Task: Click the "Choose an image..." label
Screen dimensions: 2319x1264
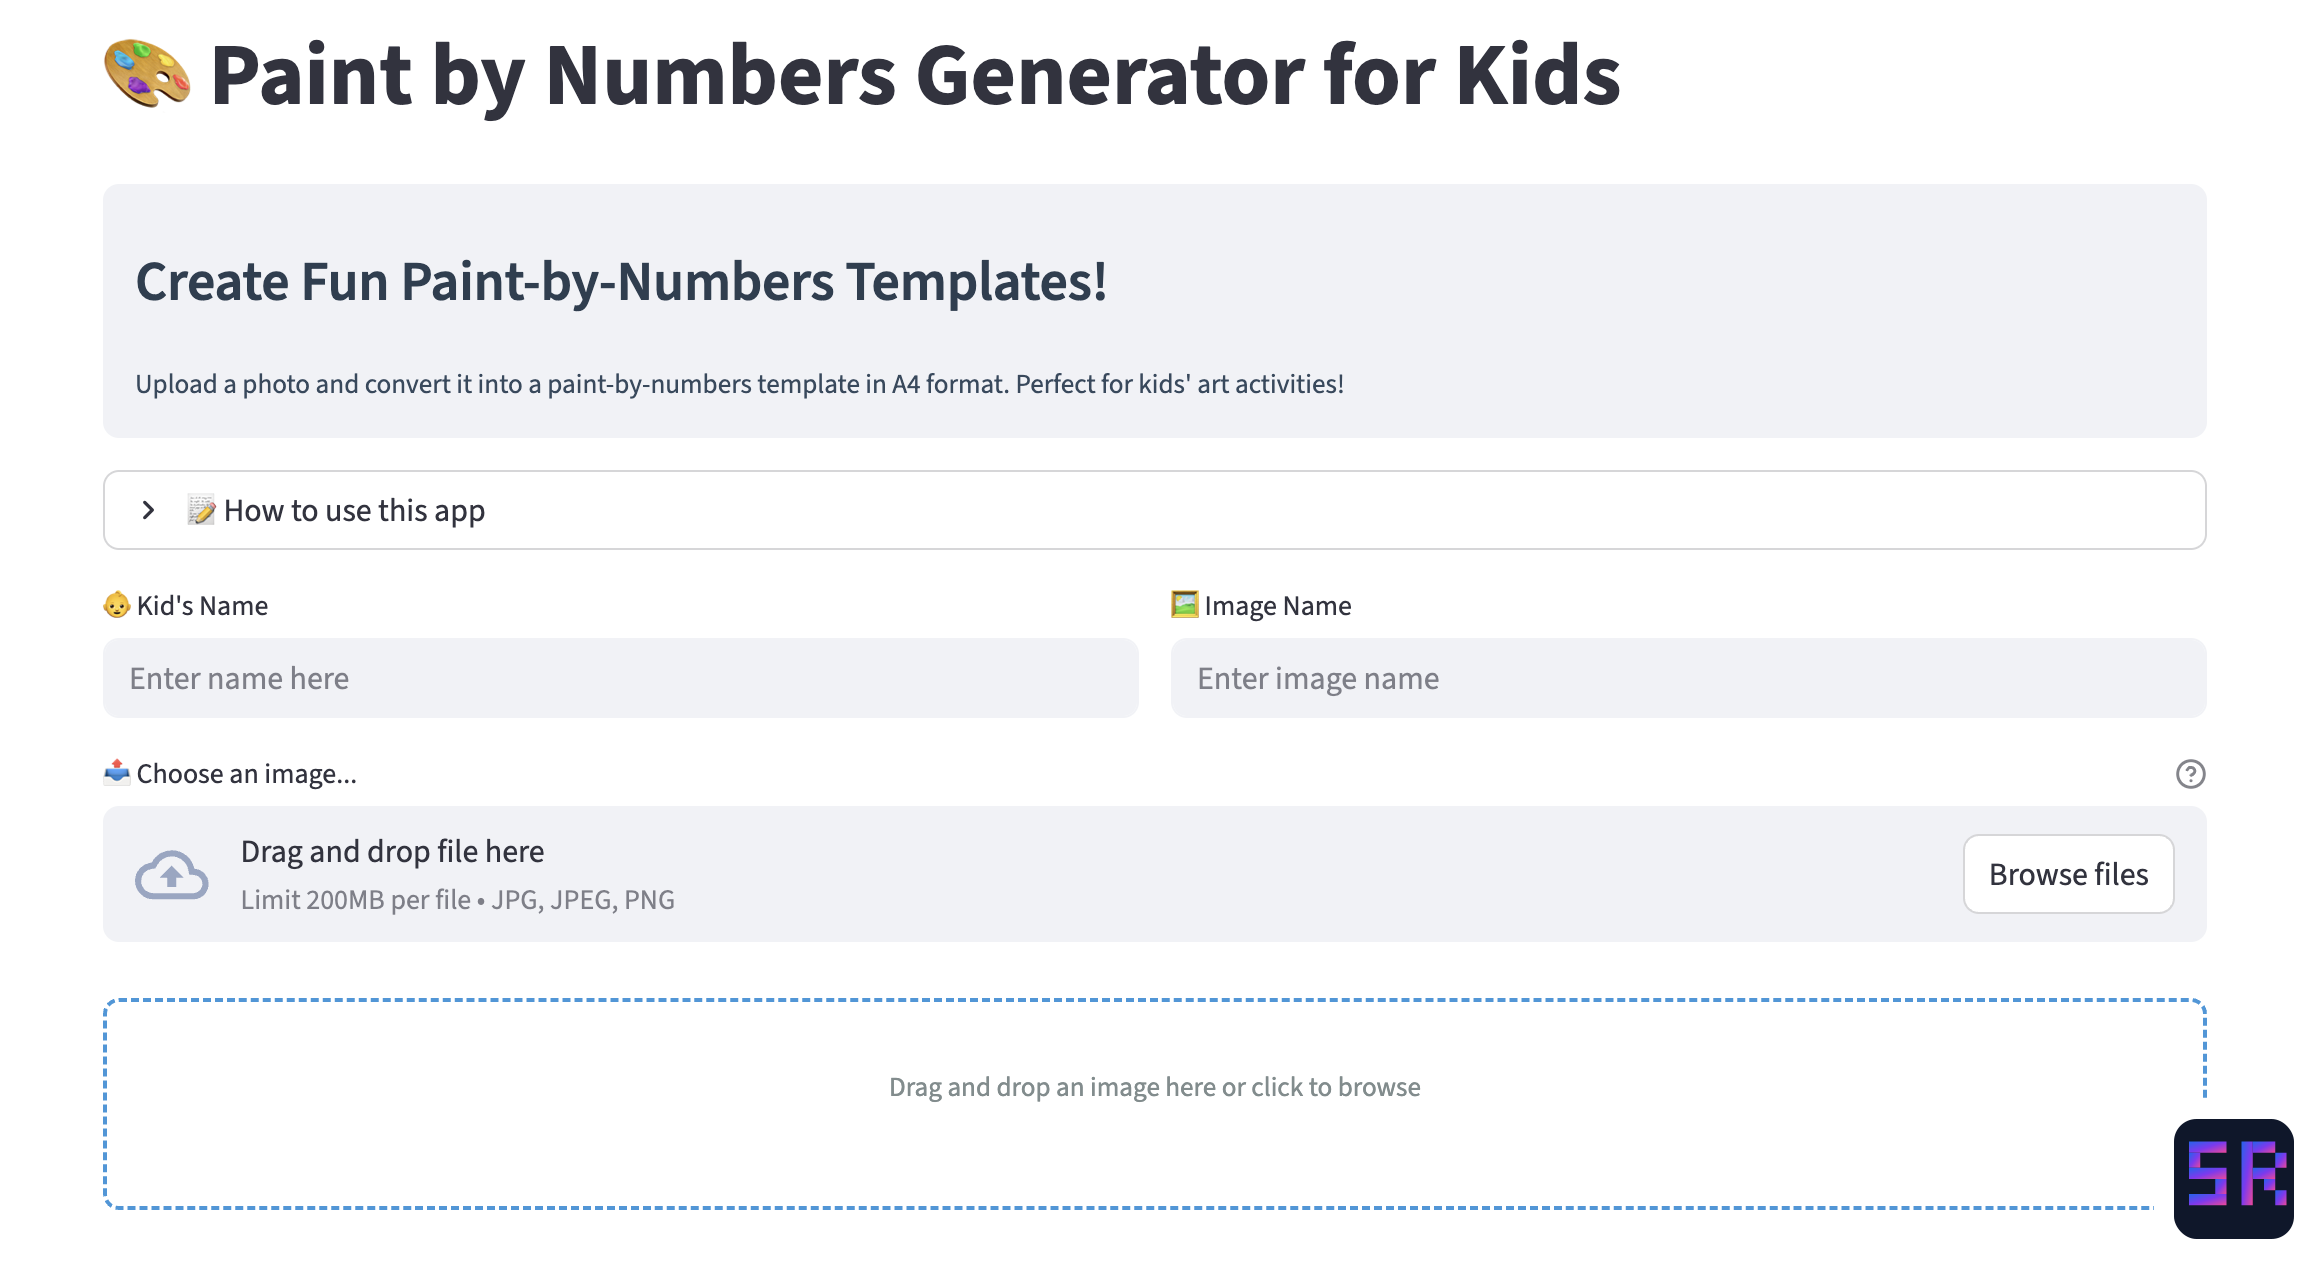Action: (246, 774)
